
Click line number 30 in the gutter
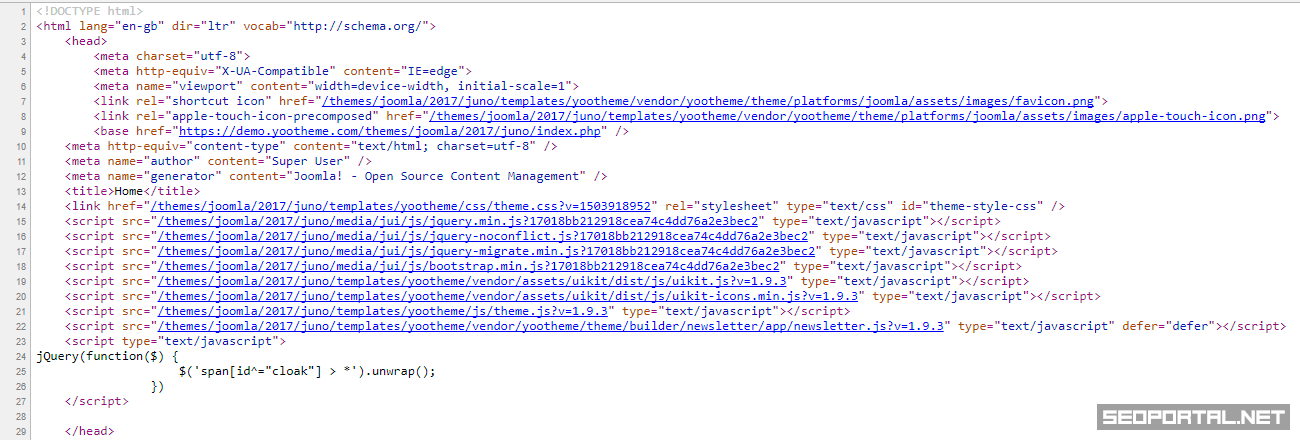[x=21, y=431]
